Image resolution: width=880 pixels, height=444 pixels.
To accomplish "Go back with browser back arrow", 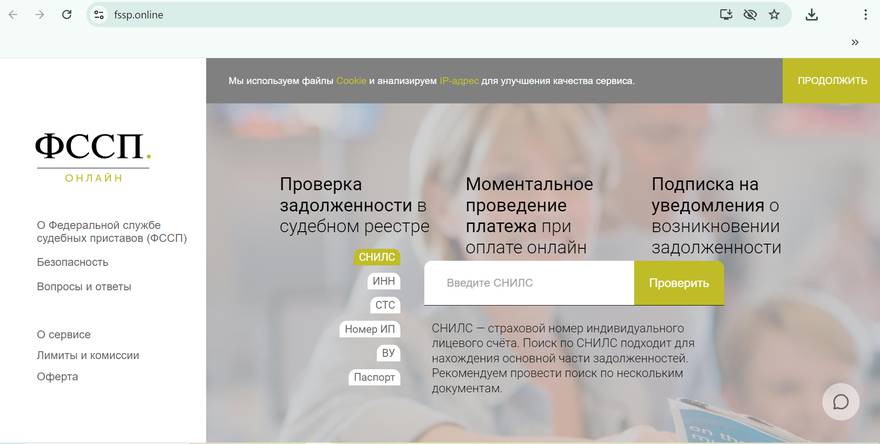I will [x=13, y=15].
